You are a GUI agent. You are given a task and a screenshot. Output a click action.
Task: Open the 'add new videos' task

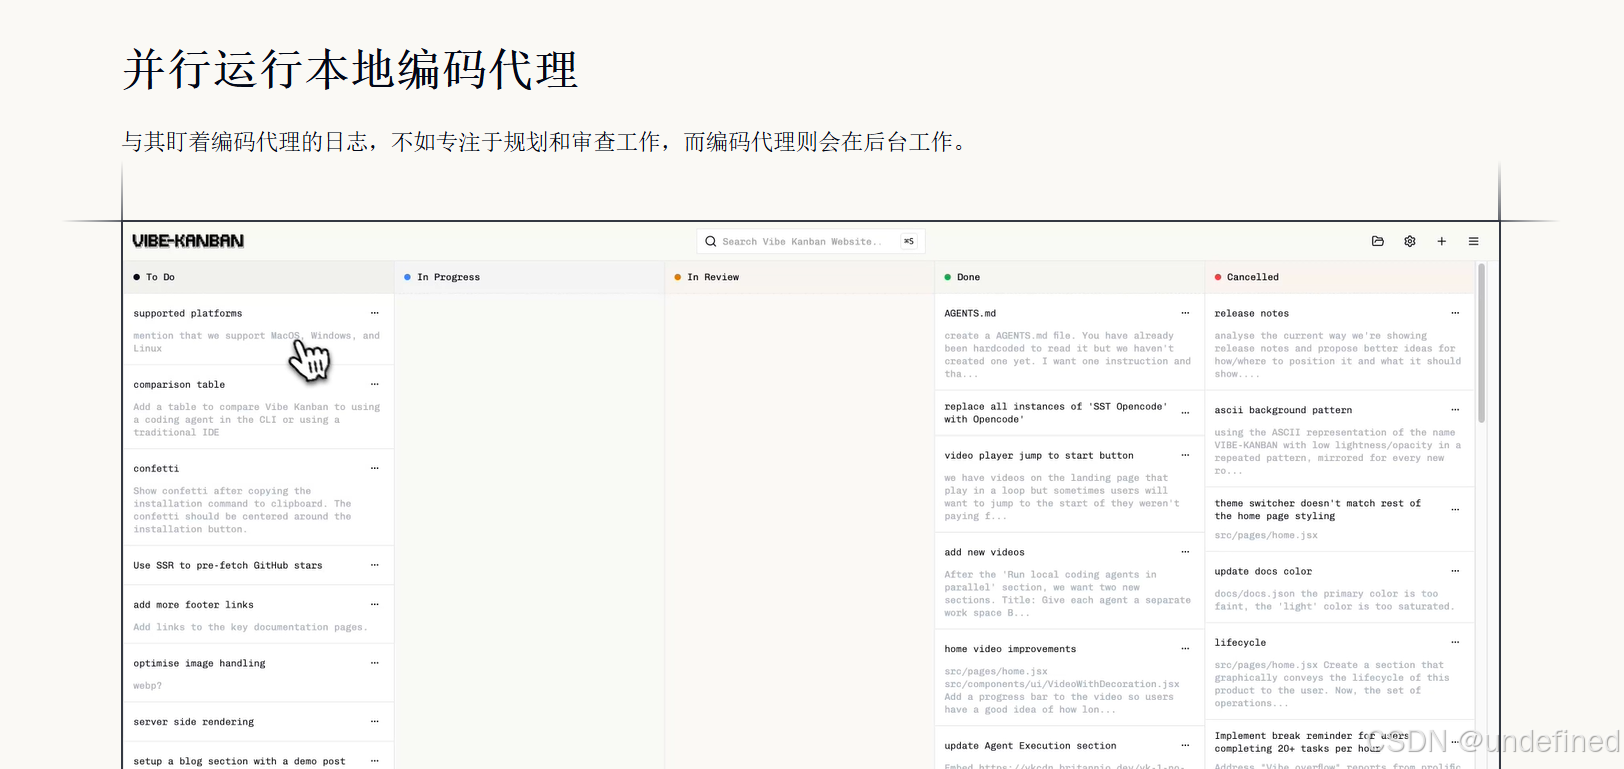984,552
